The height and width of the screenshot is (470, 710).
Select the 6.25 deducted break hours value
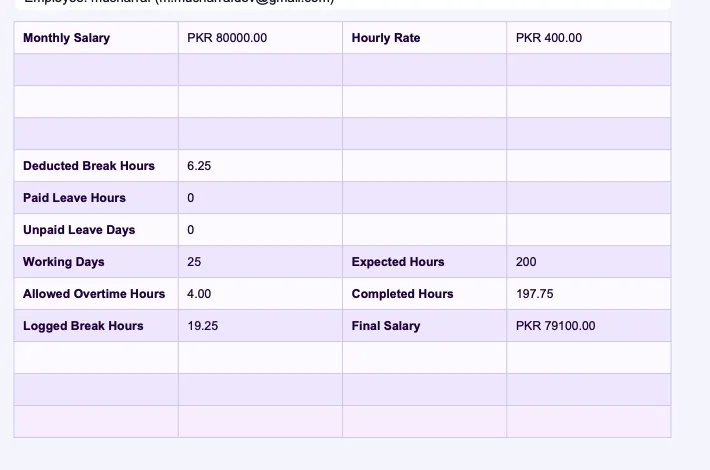(200, 166)
